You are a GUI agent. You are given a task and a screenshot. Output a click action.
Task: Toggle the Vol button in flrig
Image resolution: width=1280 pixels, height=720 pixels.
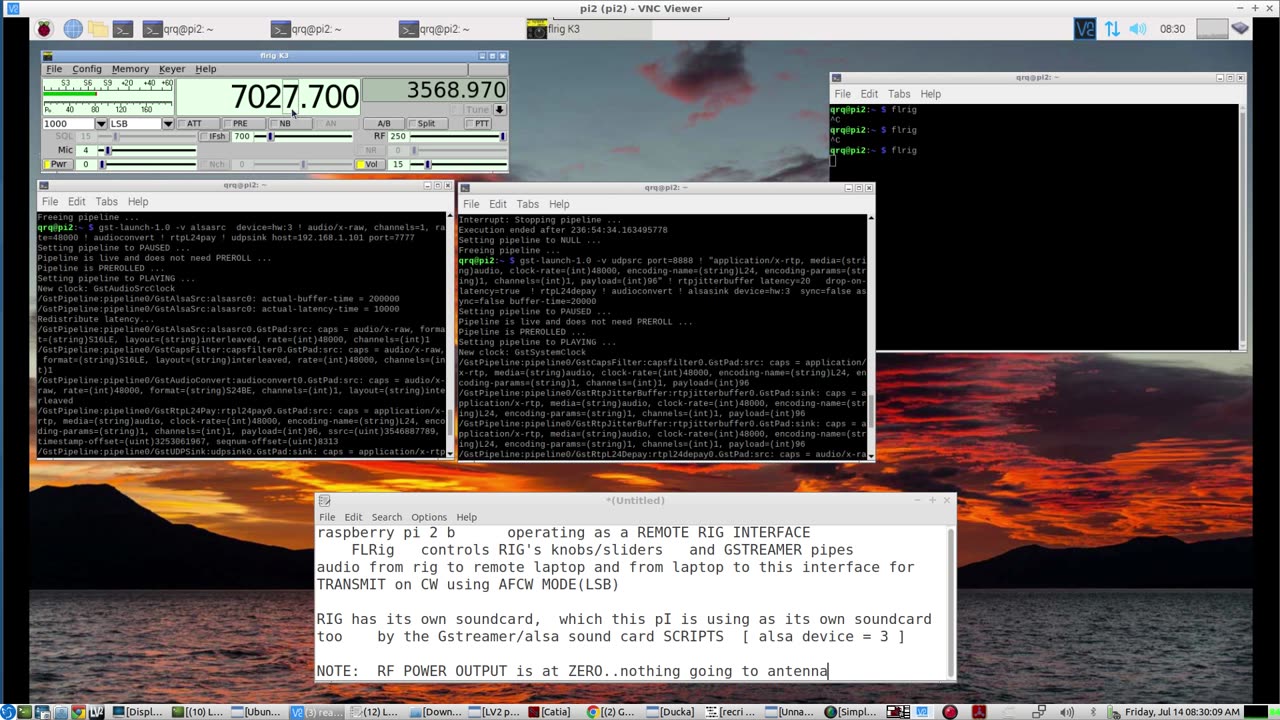click(x=370, y=164)
